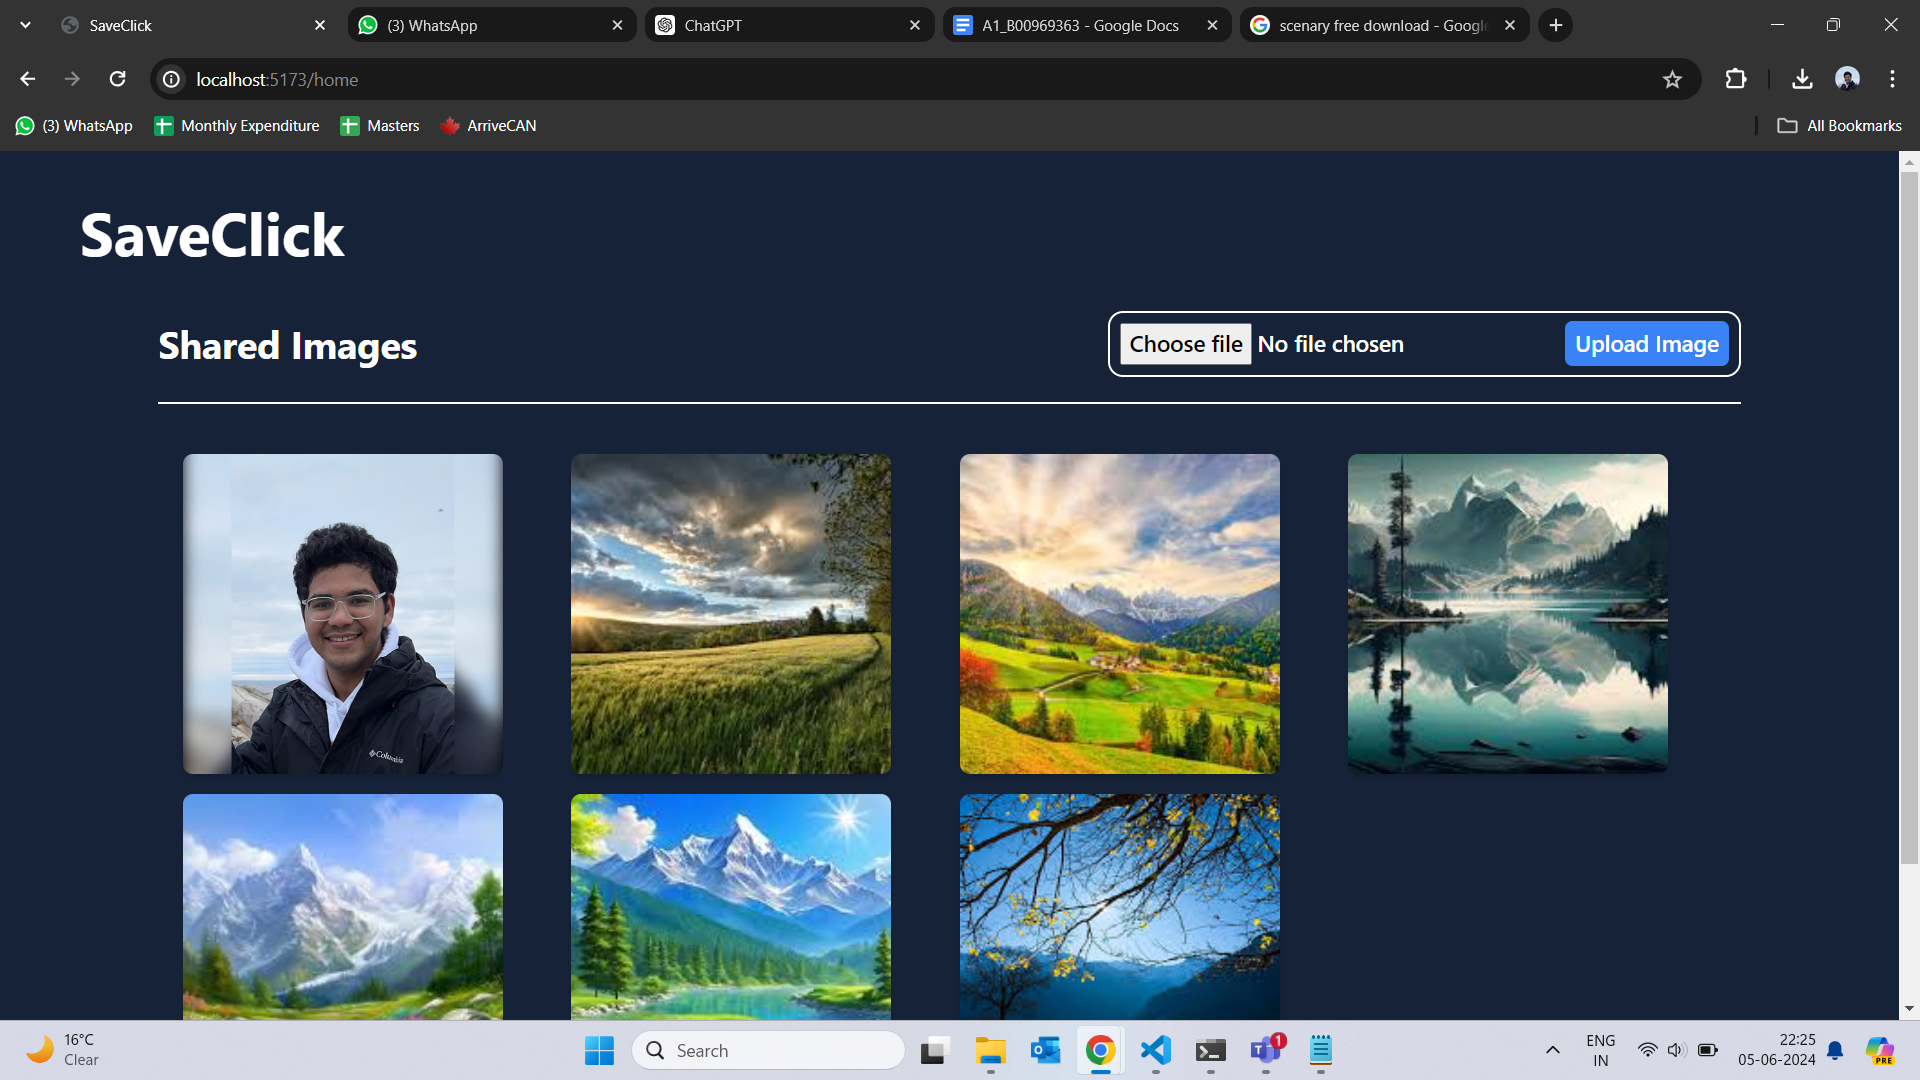The height and width of the screenshot is (1080, 1920).
Task: Open Chrome's three-dot settings menu
Action: (x=1892, y=79)
